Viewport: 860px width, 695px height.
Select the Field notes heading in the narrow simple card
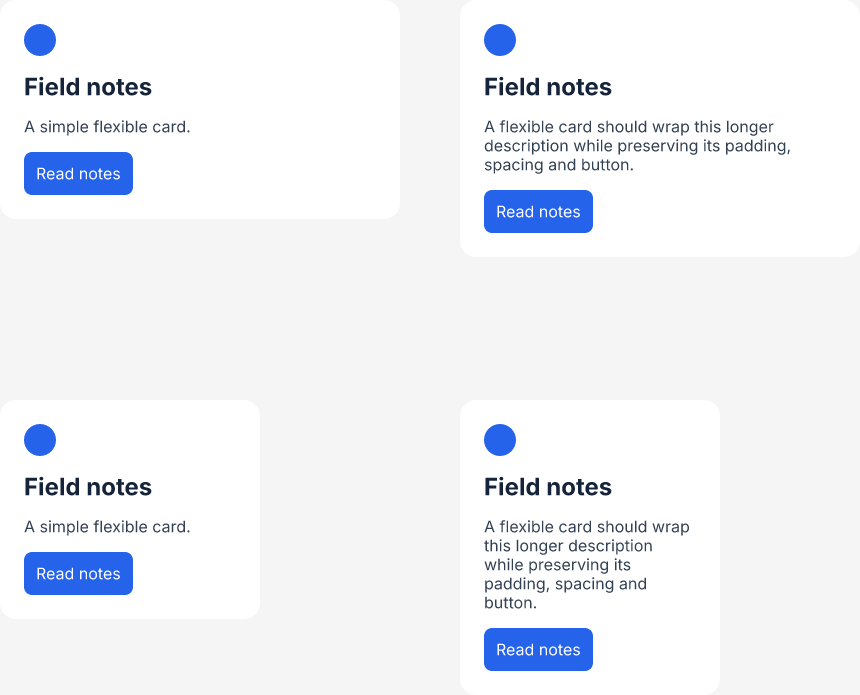88,487
